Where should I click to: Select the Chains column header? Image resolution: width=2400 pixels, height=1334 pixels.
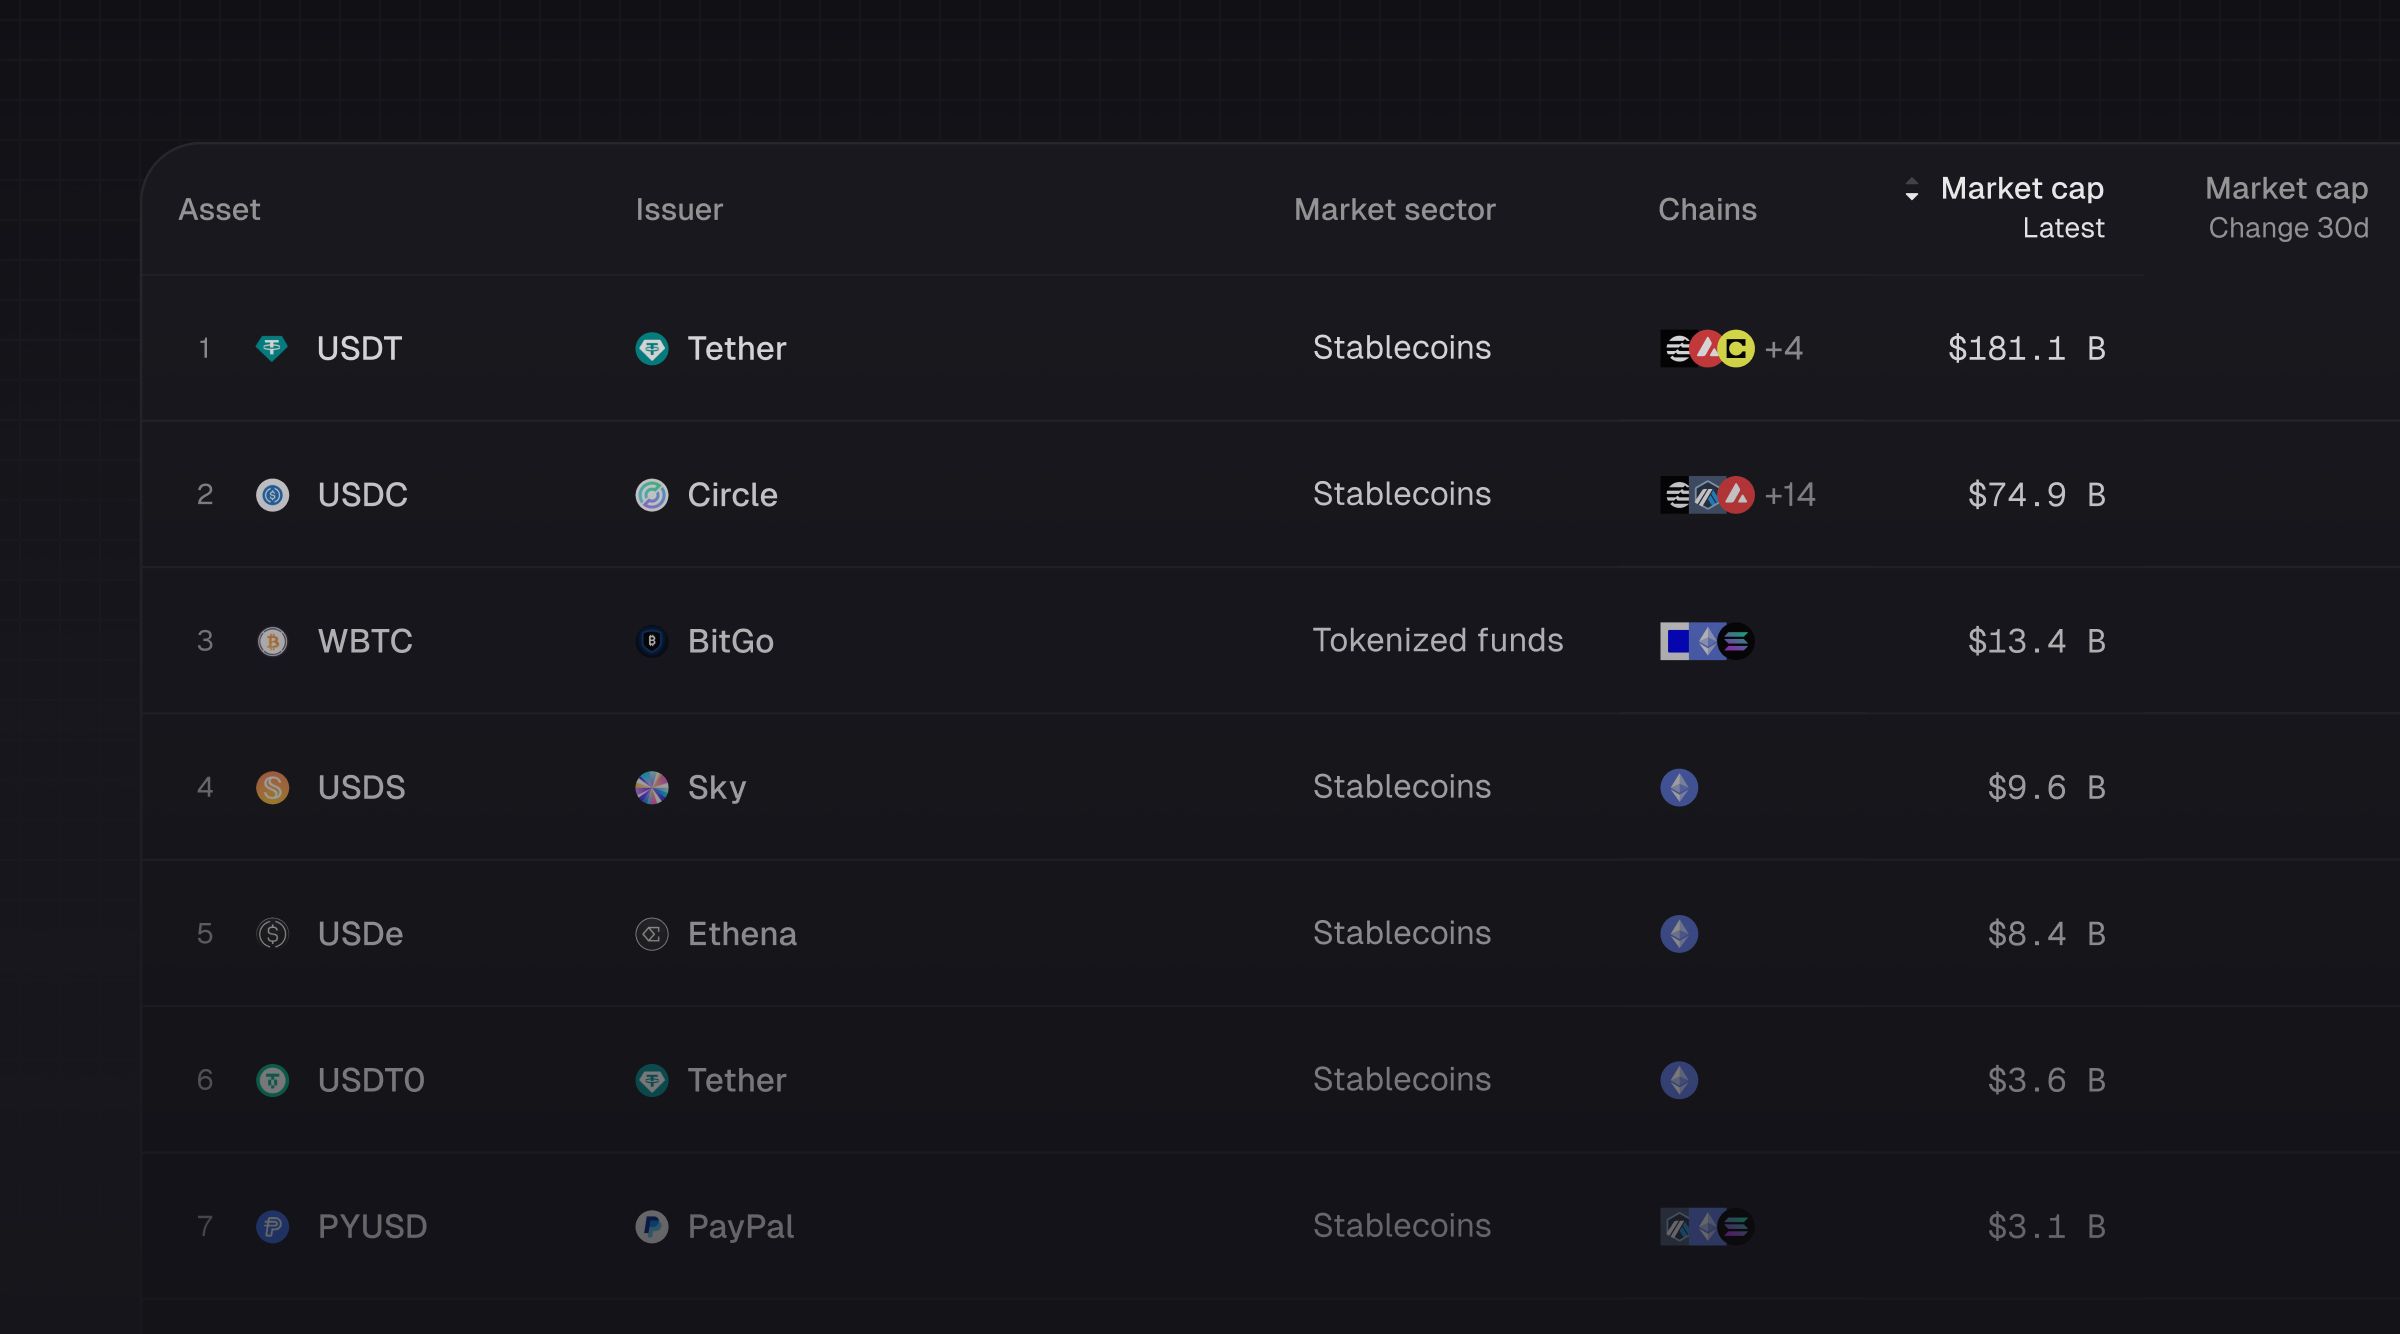click(1707, 209)
